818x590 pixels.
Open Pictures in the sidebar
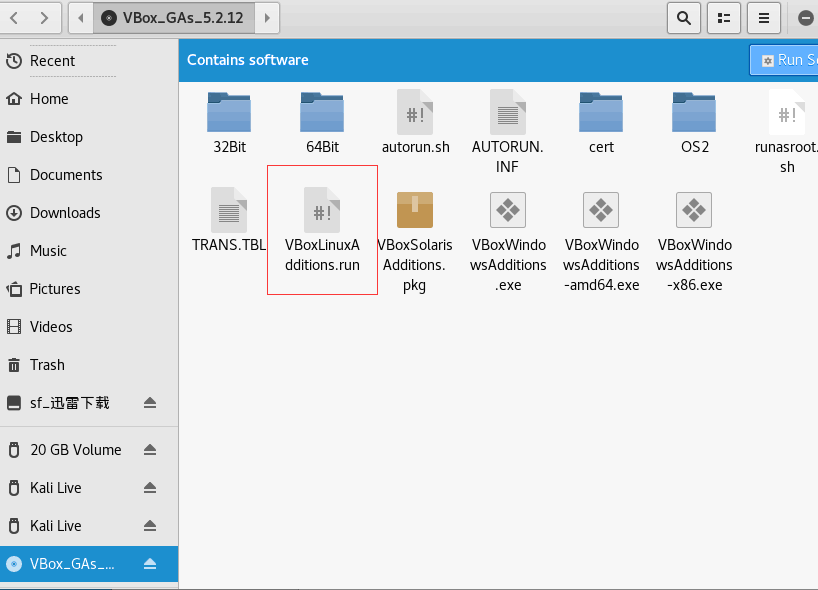pyautogui.click(x=89, y=289)
